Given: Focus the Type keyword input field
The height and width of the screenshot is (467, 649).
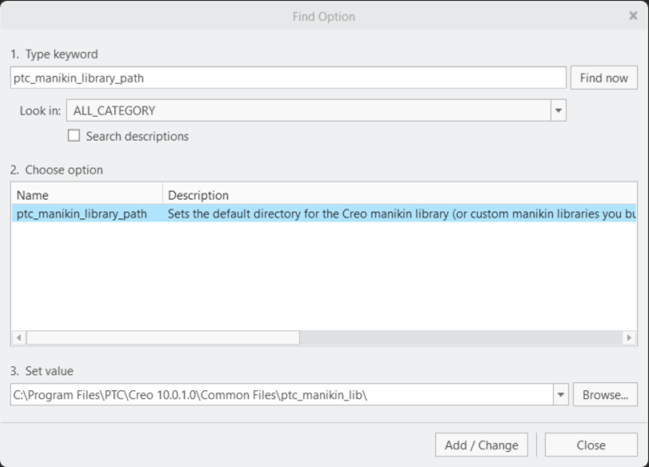Looking at the screenshot, I should click(288, 78).
